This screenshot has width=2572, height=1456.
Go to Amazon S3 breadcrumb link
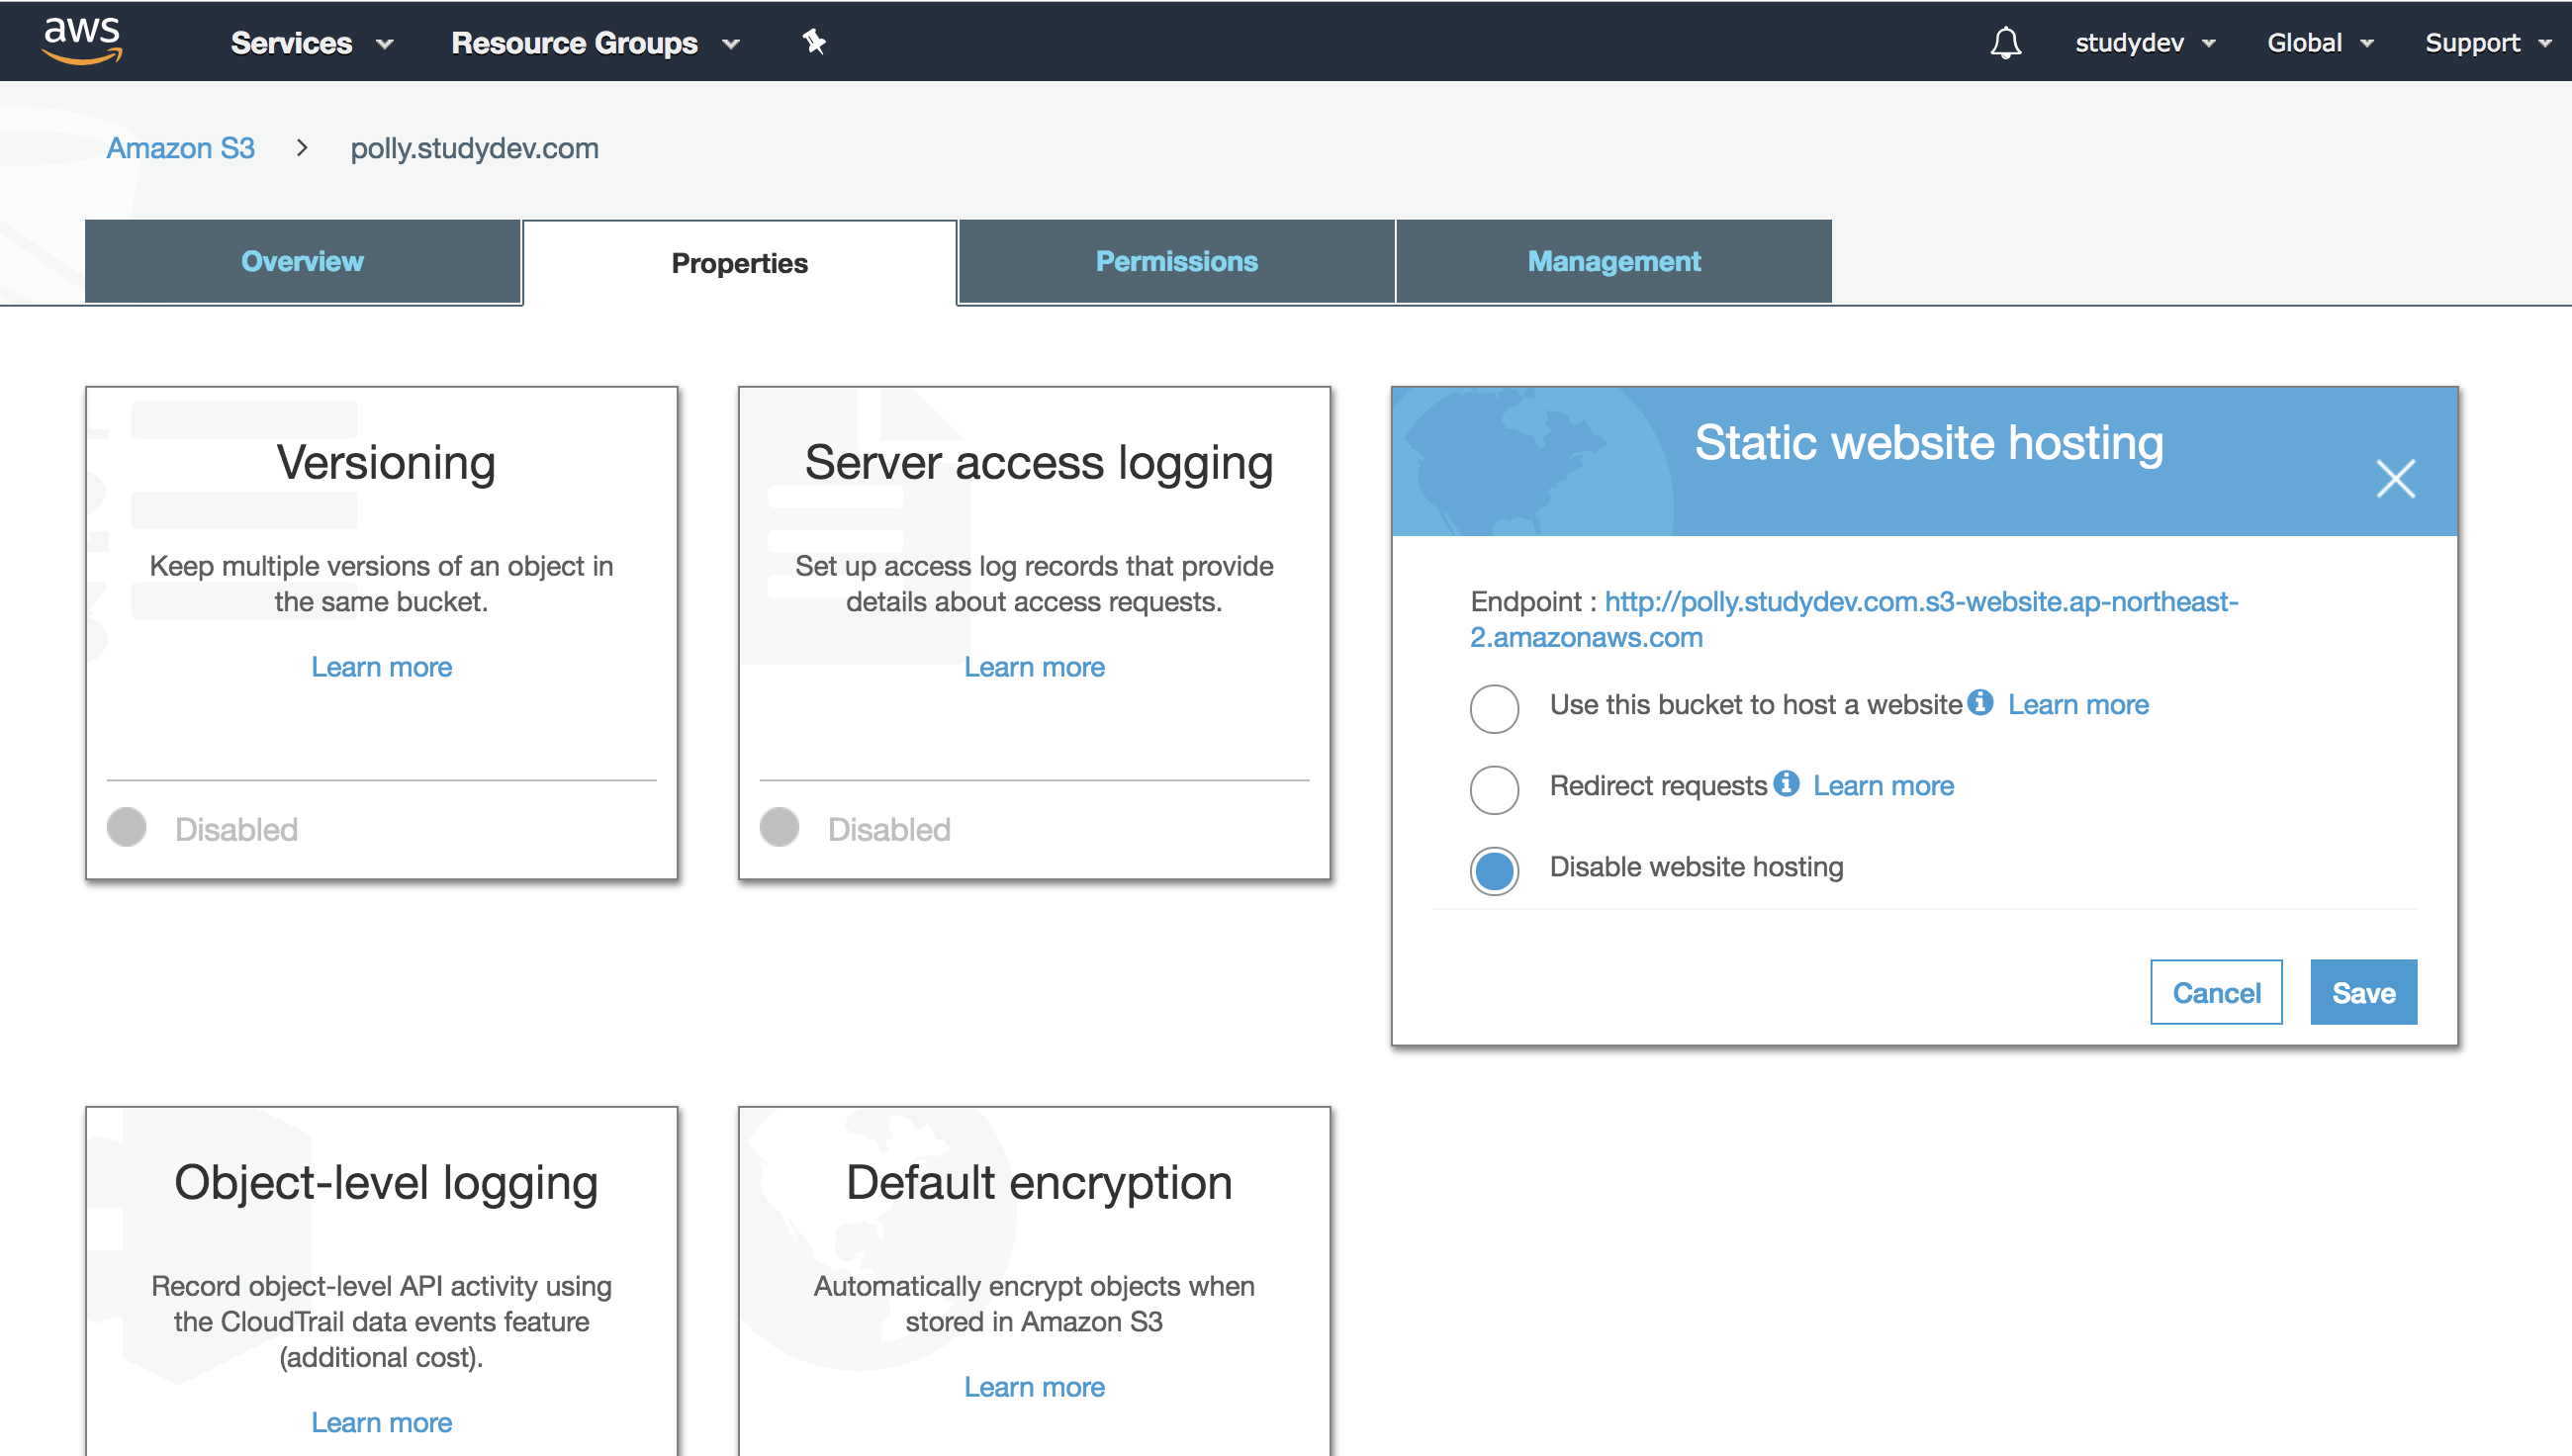[x=181, y=148]
